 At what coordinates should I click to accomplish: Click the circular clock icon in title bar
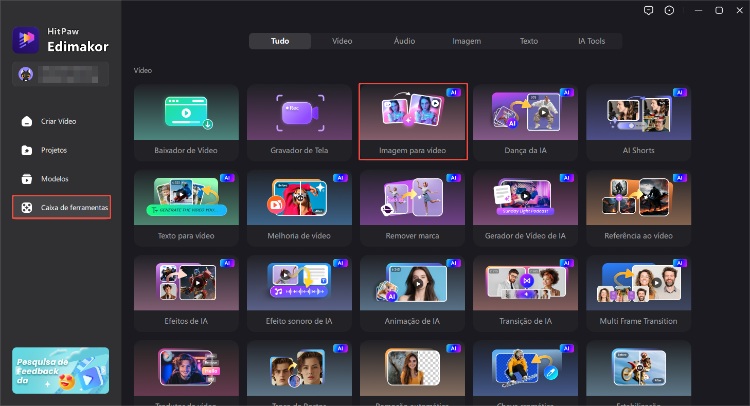pyautogui.click(x=669, y=11)
